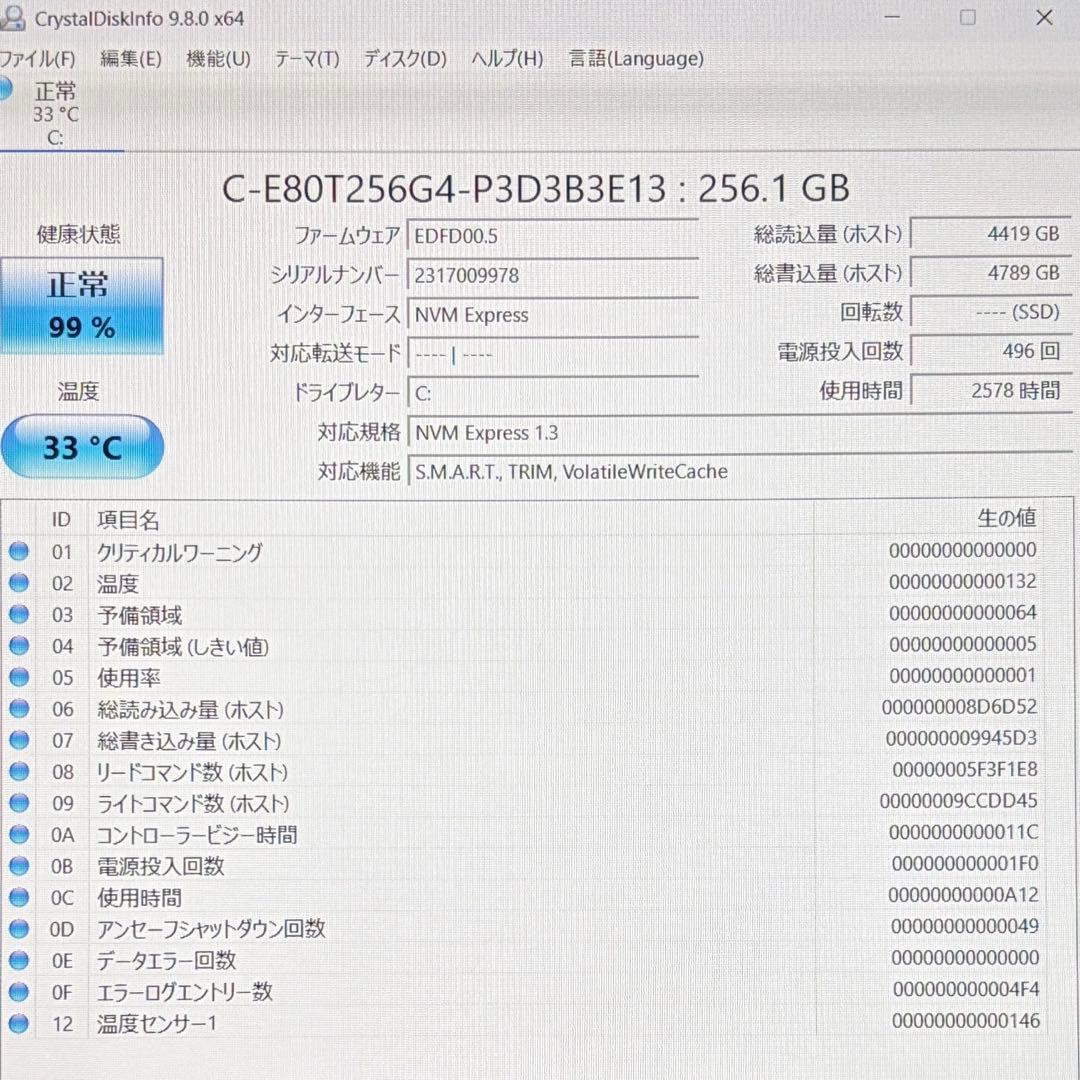
Task: Select the 総読み込み量 (ホスト) attribute name
Action: point(190,709)
